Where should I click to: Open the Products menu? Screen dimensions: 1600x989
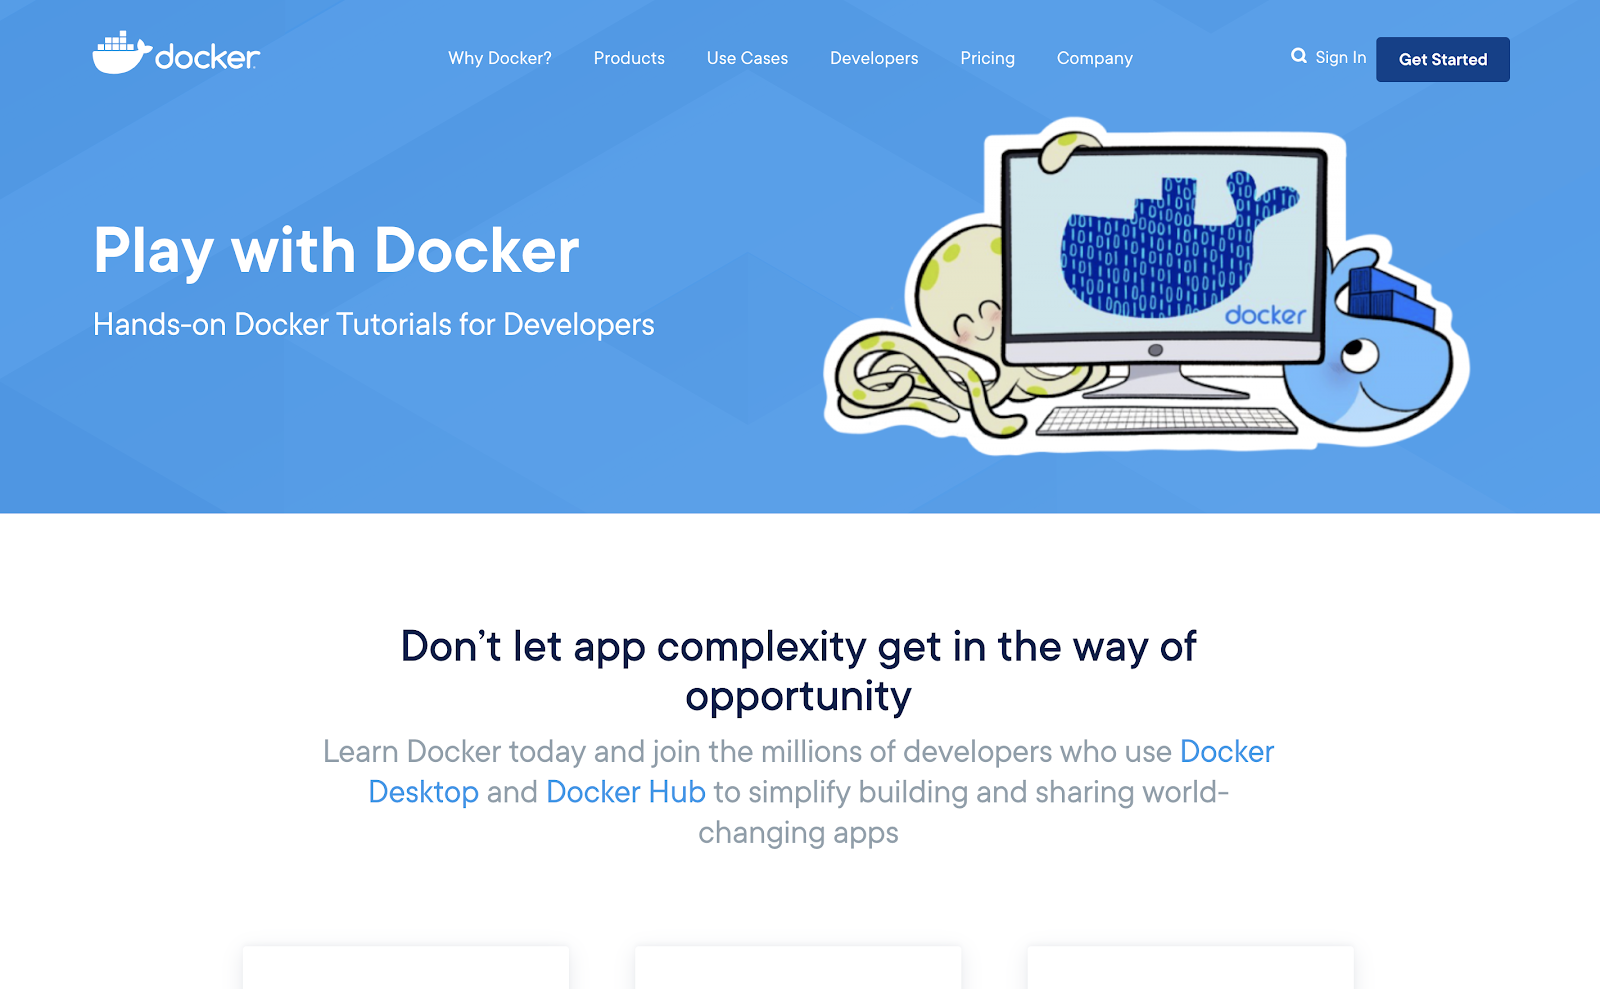[629, 58]
